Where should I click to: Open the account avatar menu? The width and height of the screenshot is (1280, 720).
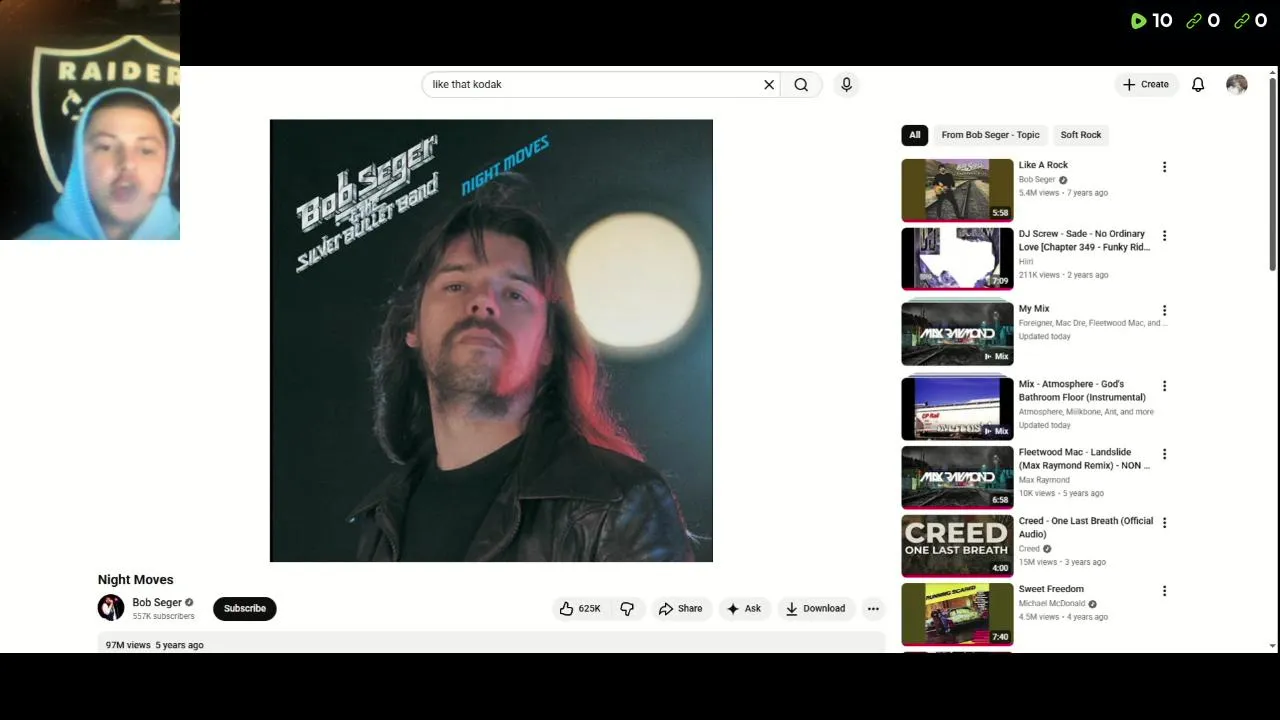coord(1237,85)
